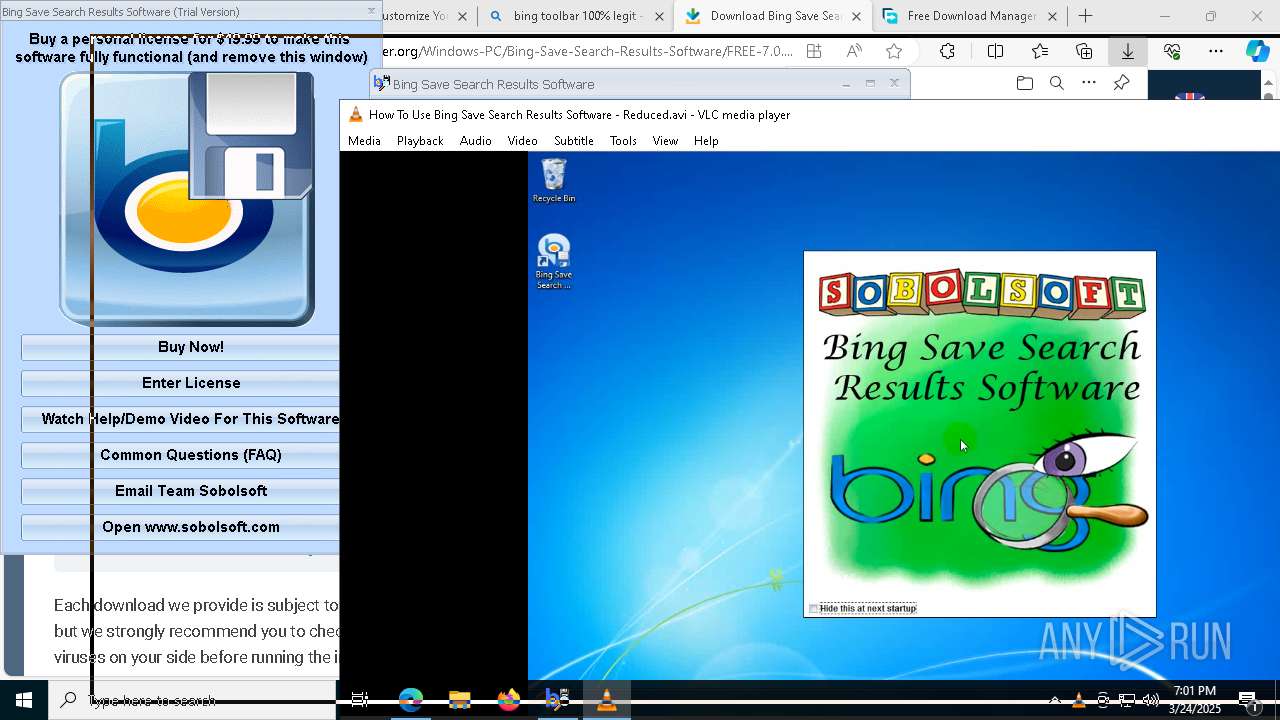Toggle 'Hide this at next startup' checkbox

[814, 608]
